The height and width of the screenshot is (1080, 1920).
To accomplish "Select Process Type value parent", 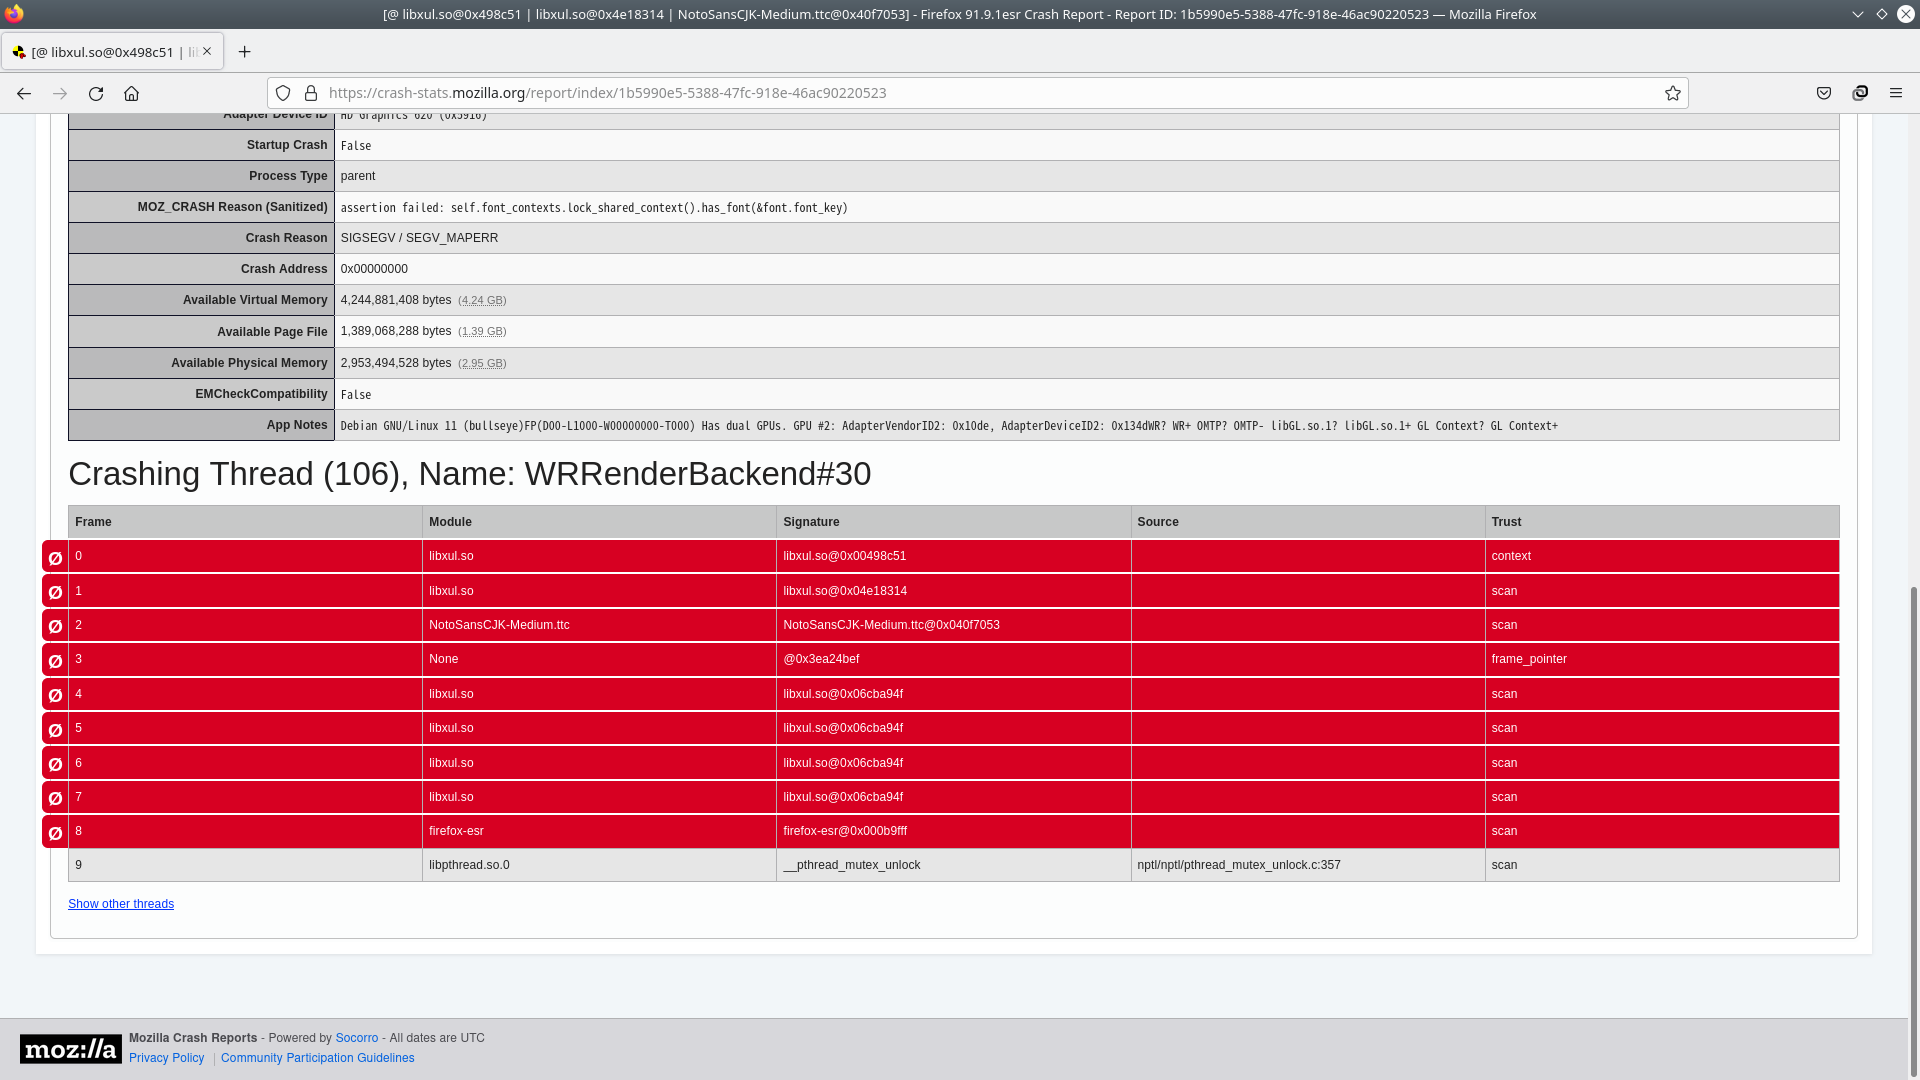I will 358,176.
